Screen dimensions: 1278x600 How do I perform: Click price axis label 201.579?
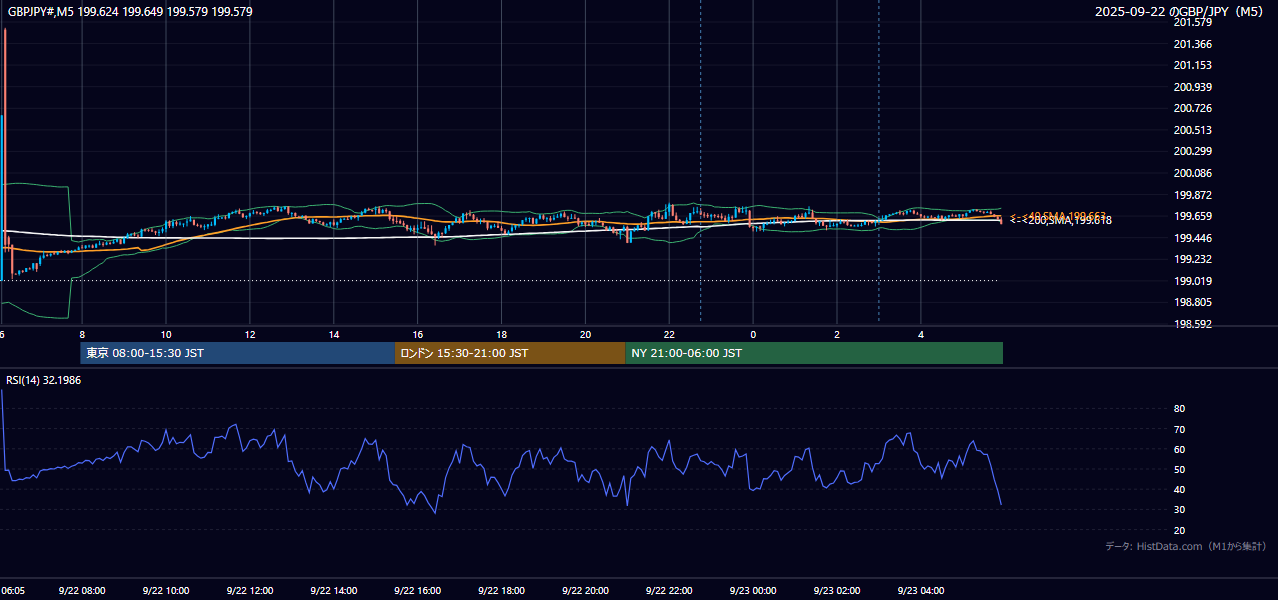[x=1192, y=22]
